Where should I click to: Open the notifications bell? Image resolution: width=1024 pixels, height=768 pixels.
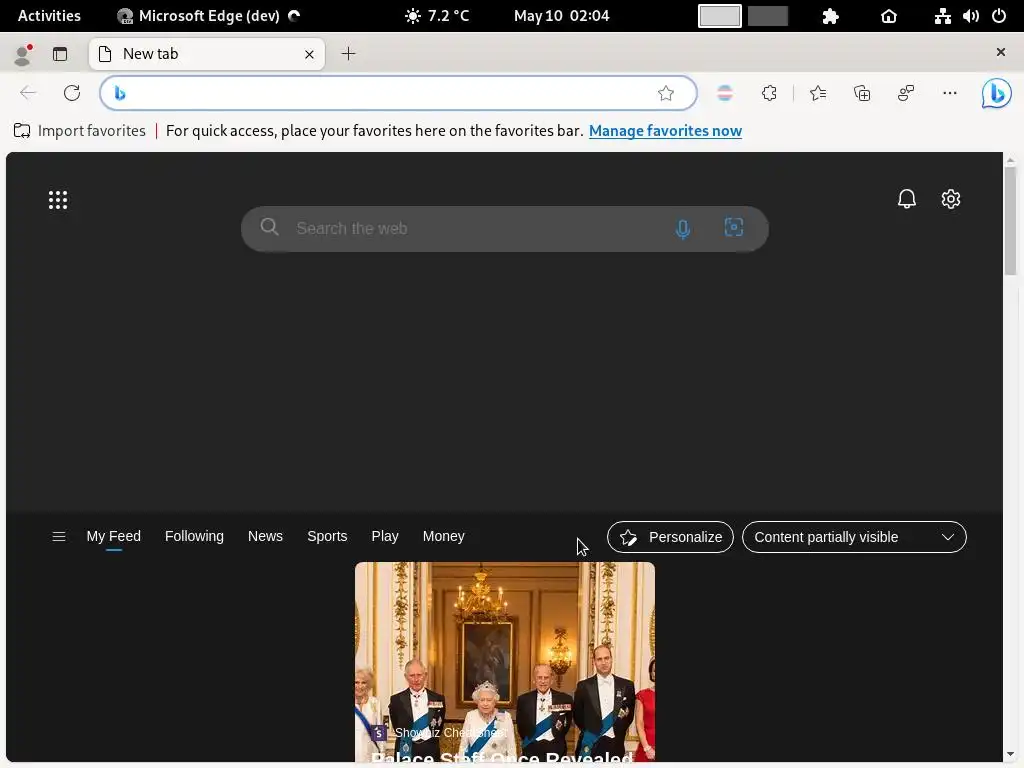point(907,199)
